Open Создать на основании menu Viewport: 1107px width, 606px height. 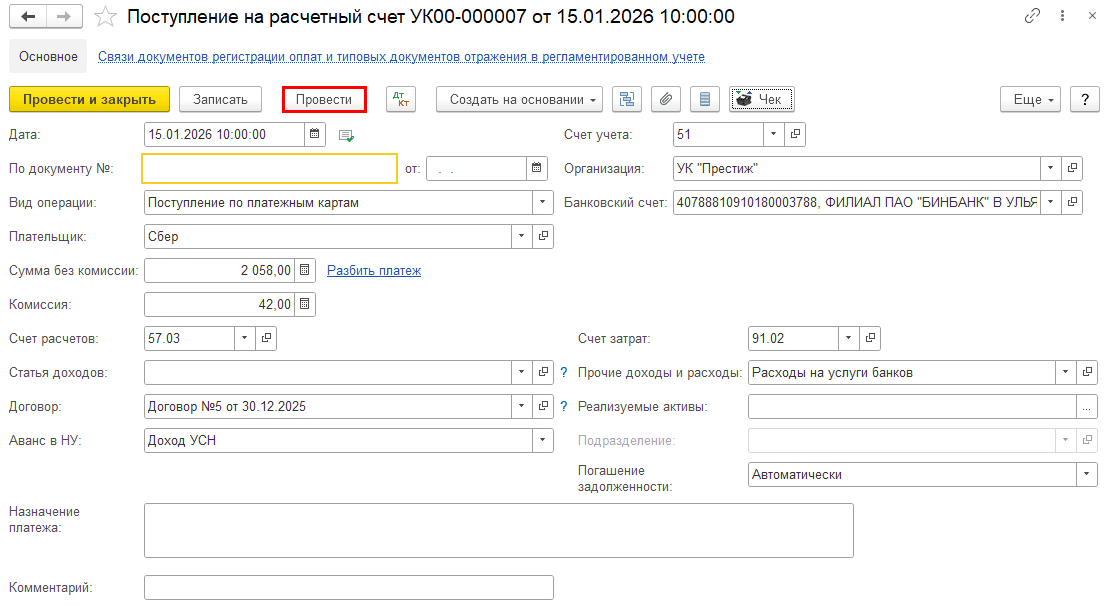(x=519, y=99)
